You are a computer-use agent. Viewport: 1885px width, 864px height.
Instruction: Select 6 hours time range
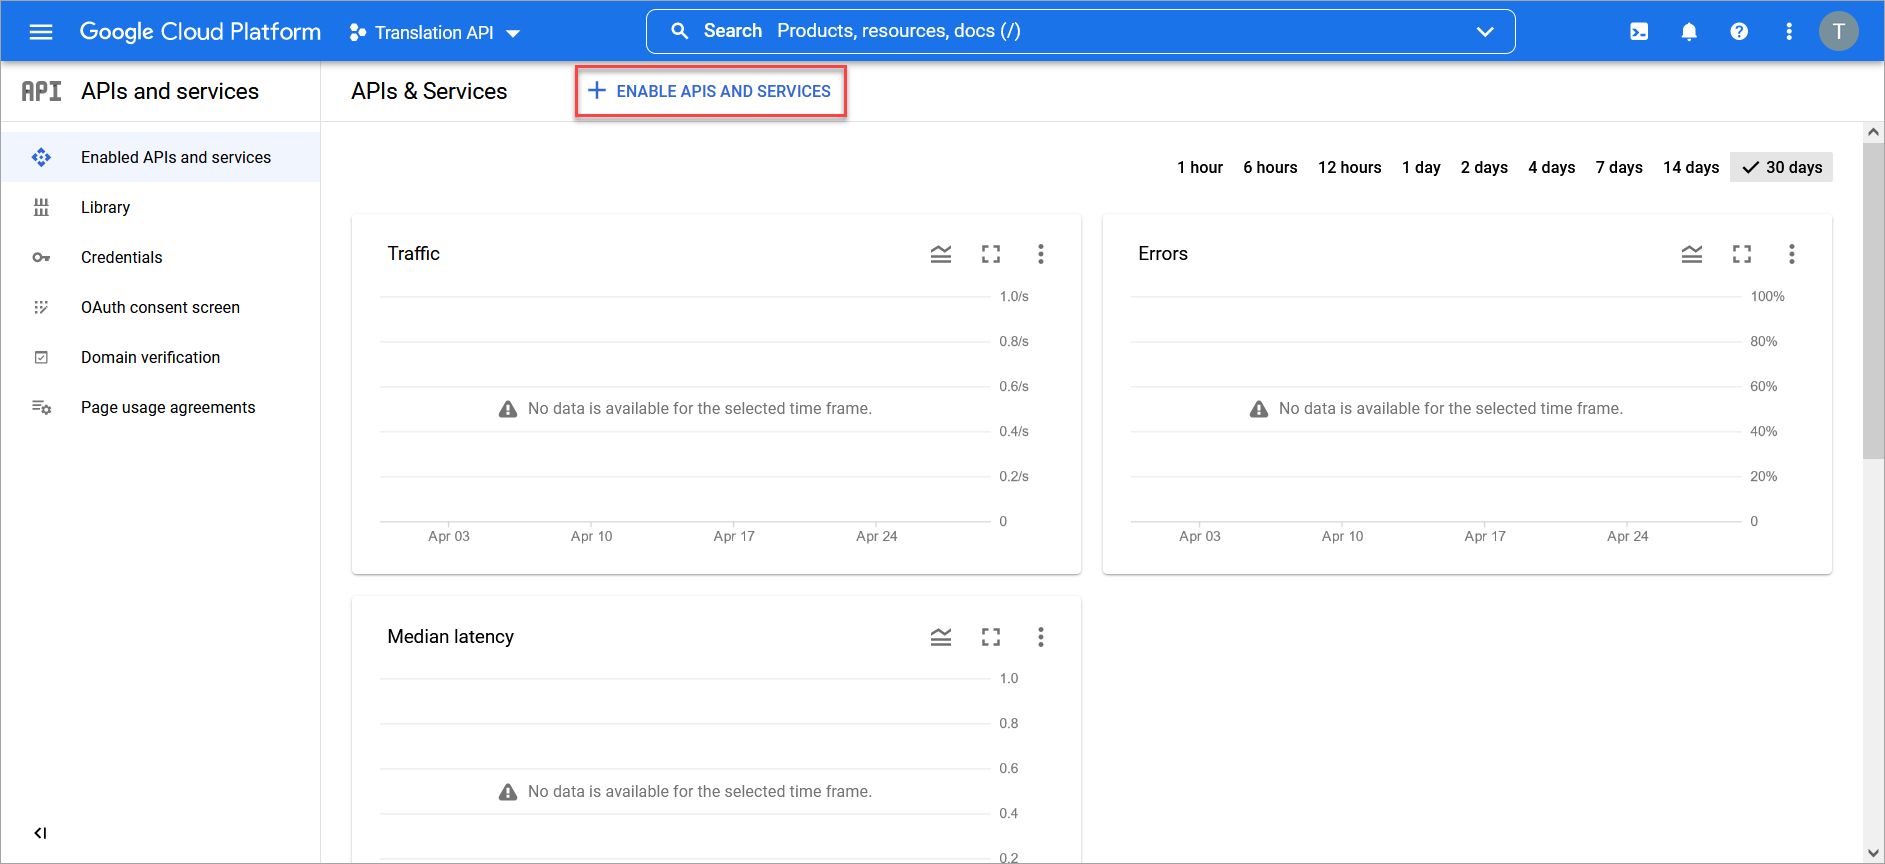(x=1270, y=167)
